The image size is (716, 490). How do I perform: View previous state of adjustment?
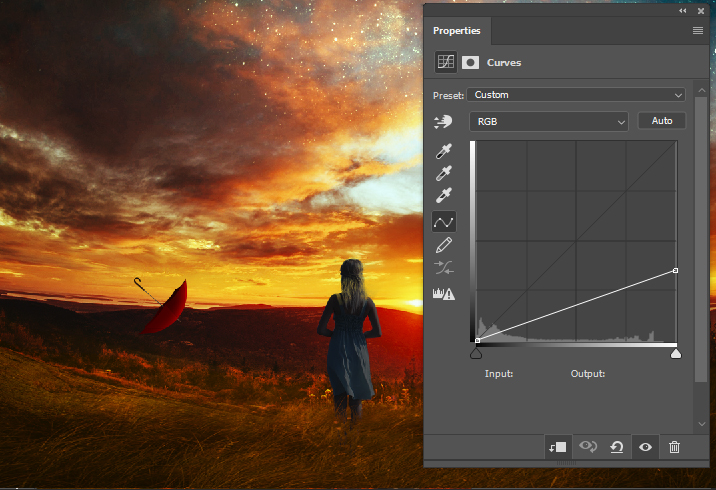588,447
